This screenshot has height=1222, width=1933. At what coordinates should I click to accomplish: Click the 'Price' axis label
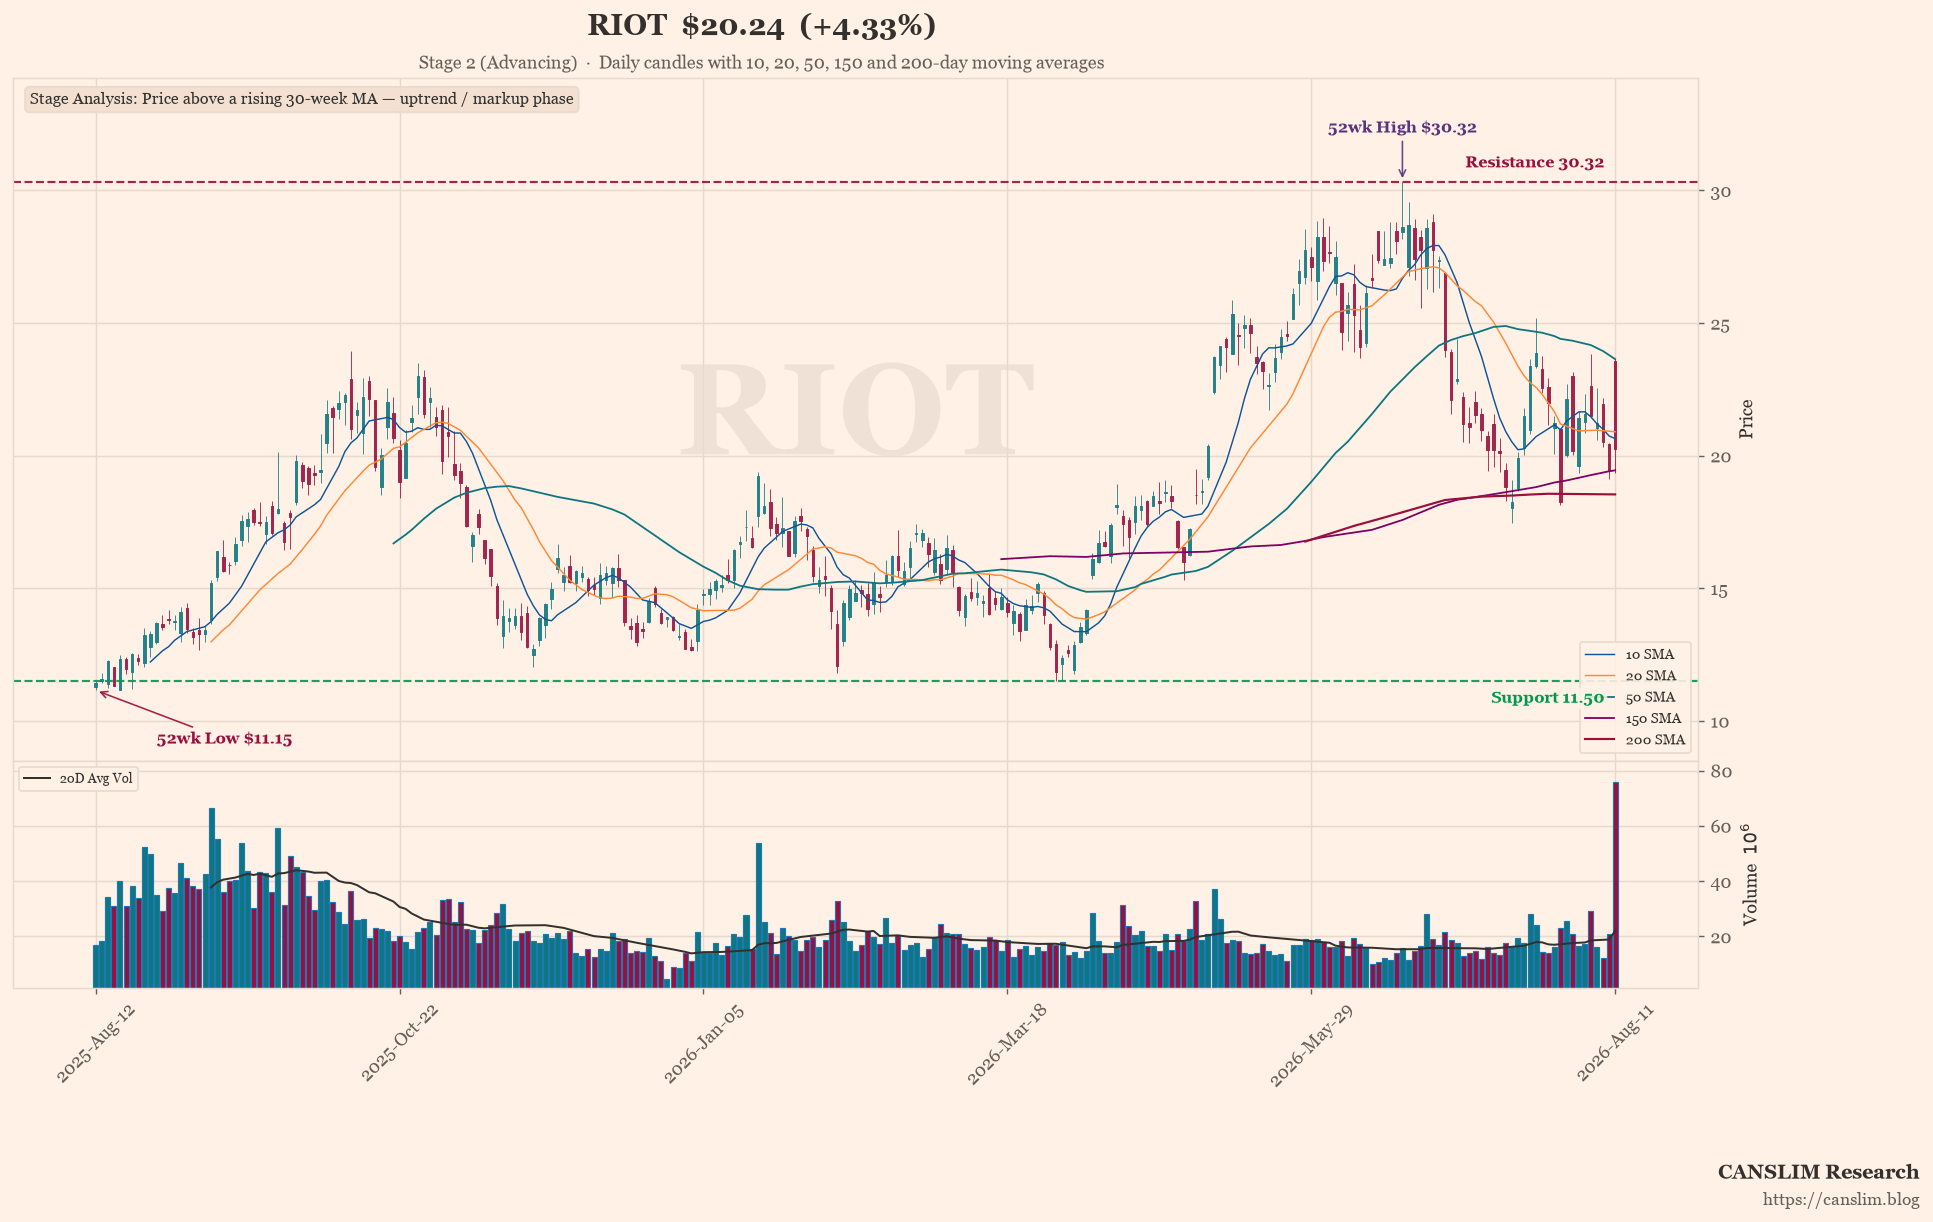[x=1746, y=419]
